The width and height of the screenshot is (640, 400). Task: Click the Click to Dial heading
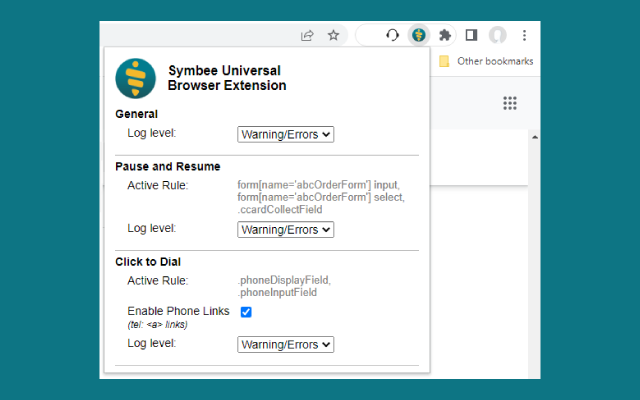click(148, 262)
